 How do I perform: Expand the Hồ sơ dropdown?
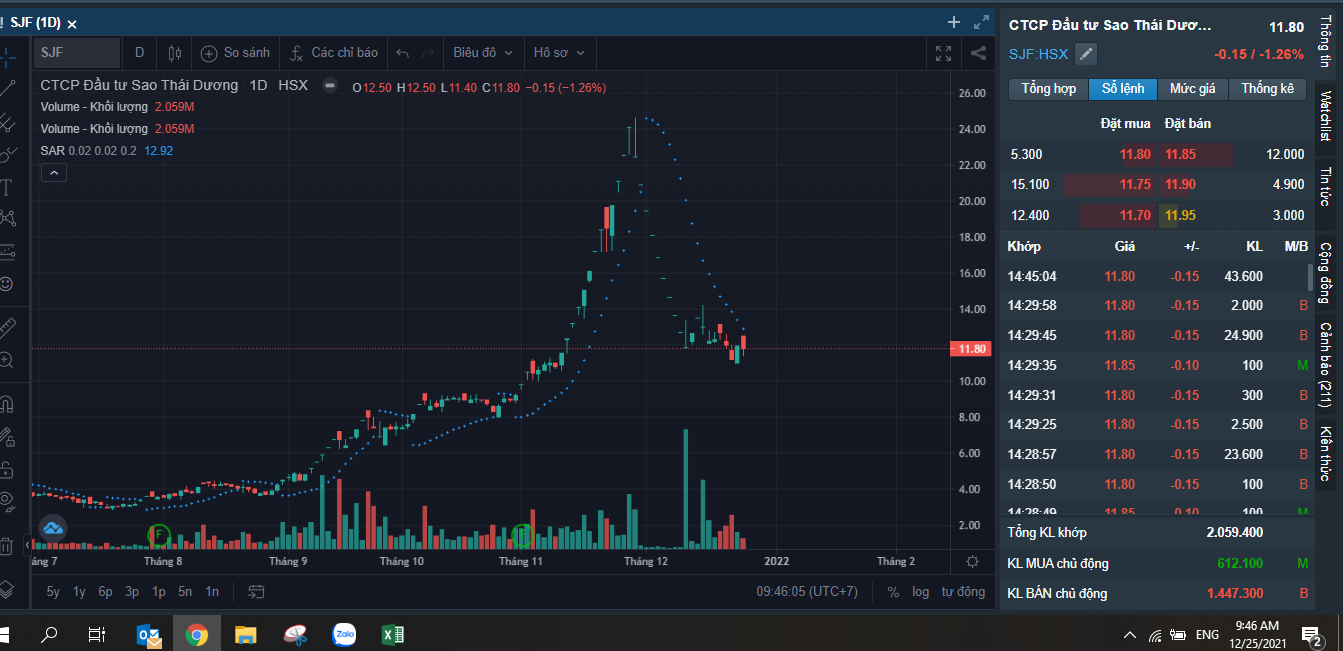559,53
